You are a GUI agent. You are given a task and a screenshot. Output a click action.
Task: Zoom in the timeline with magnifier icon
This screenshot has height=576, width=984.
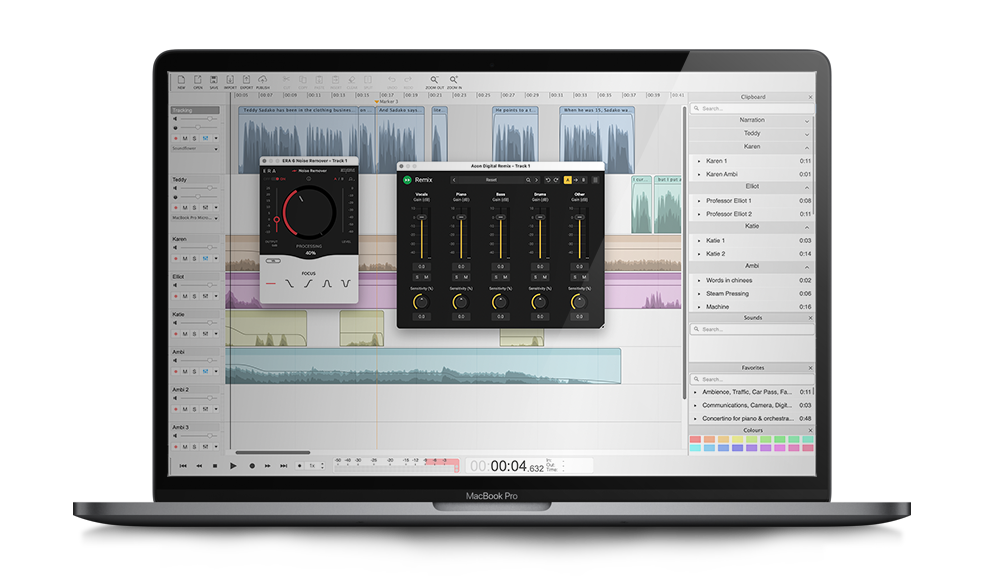tap(454, 80)
